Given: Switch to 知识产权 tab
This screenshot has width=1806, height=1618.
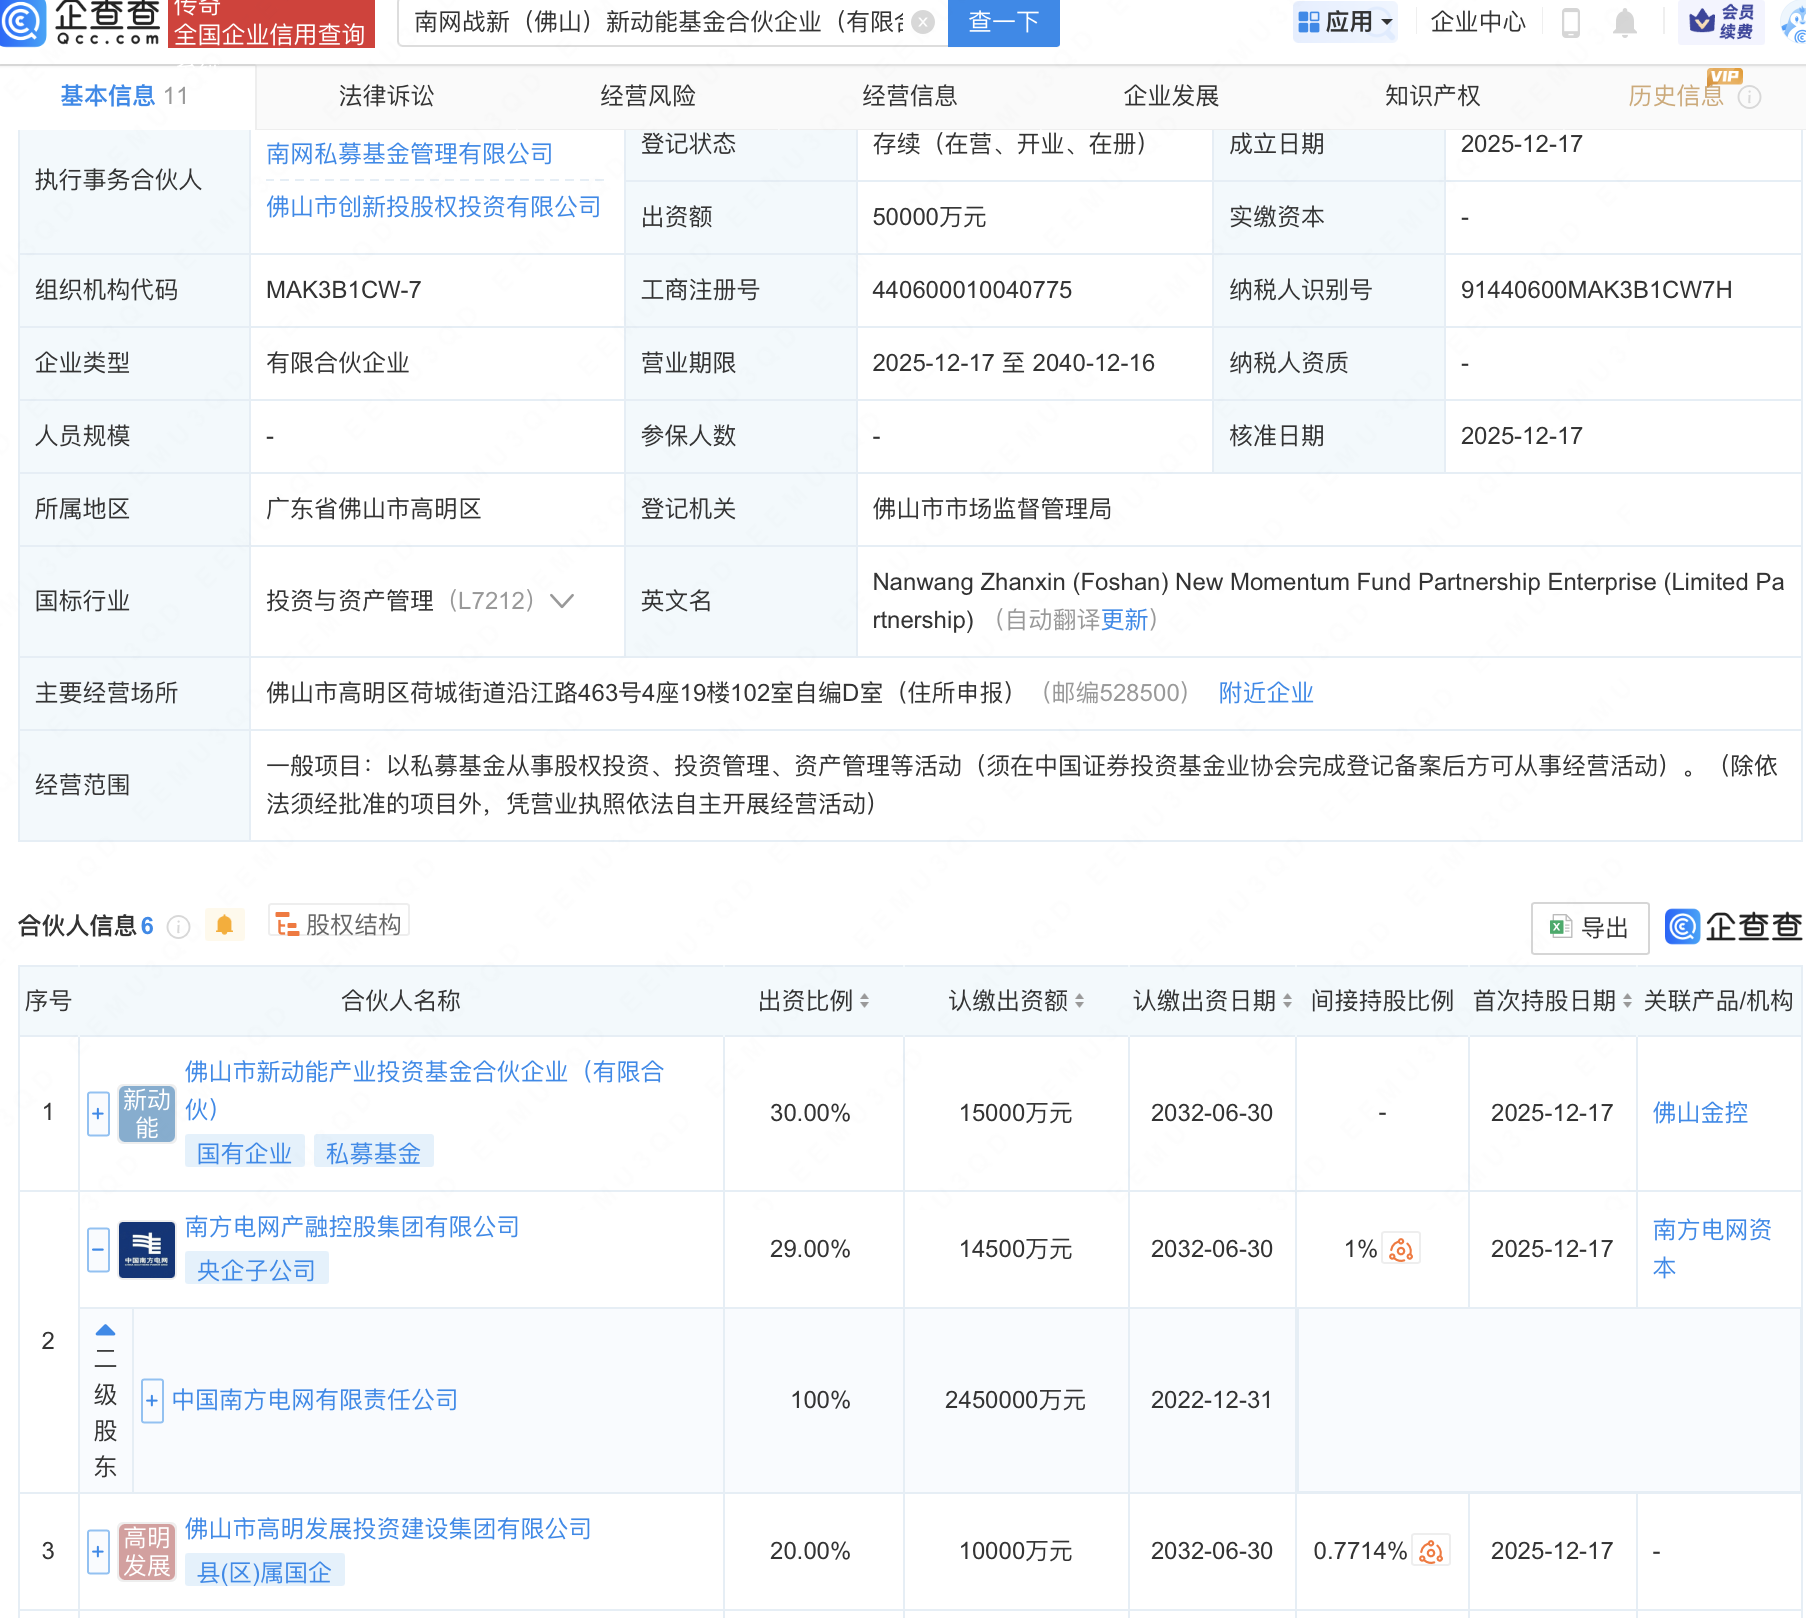Looking at the screenshot, I should click(x=1432, y=96).
